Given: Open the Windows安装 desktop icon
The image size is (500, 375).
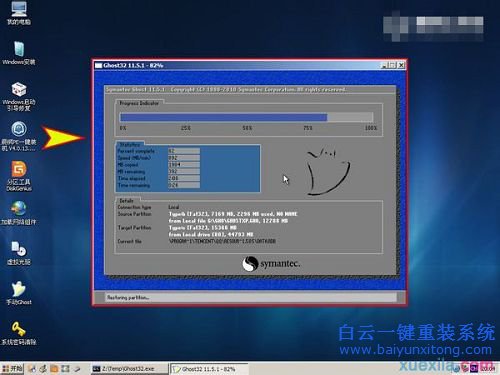Looking at the screenshot, I should point(19,53).
